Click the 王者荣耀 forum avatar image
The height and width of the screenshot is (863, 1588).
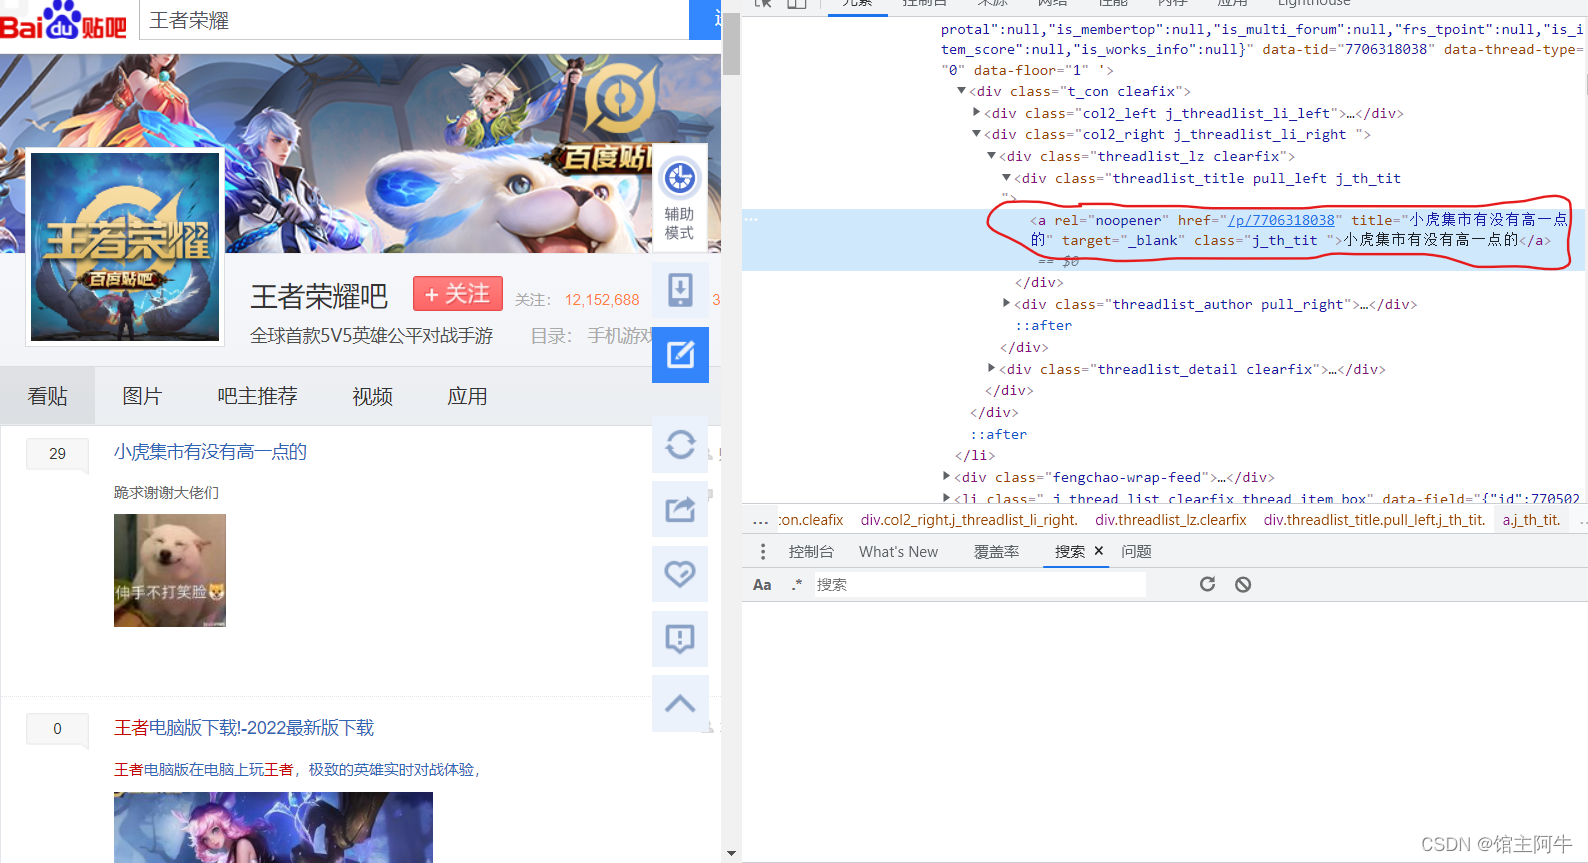tap(125, 247)
